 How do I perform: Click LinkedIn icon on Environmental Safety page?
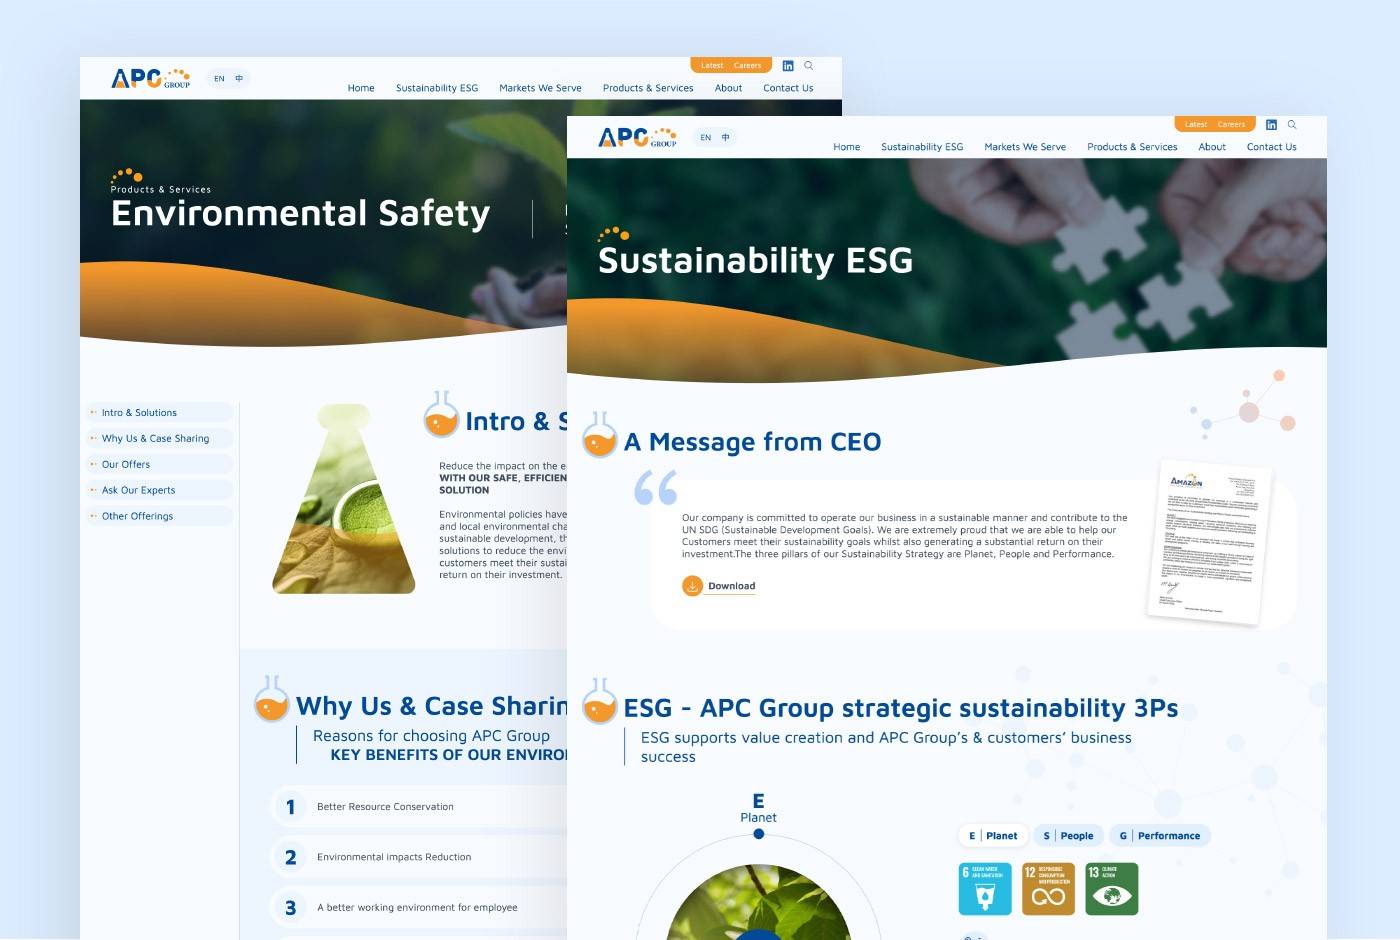coord(788,66)
